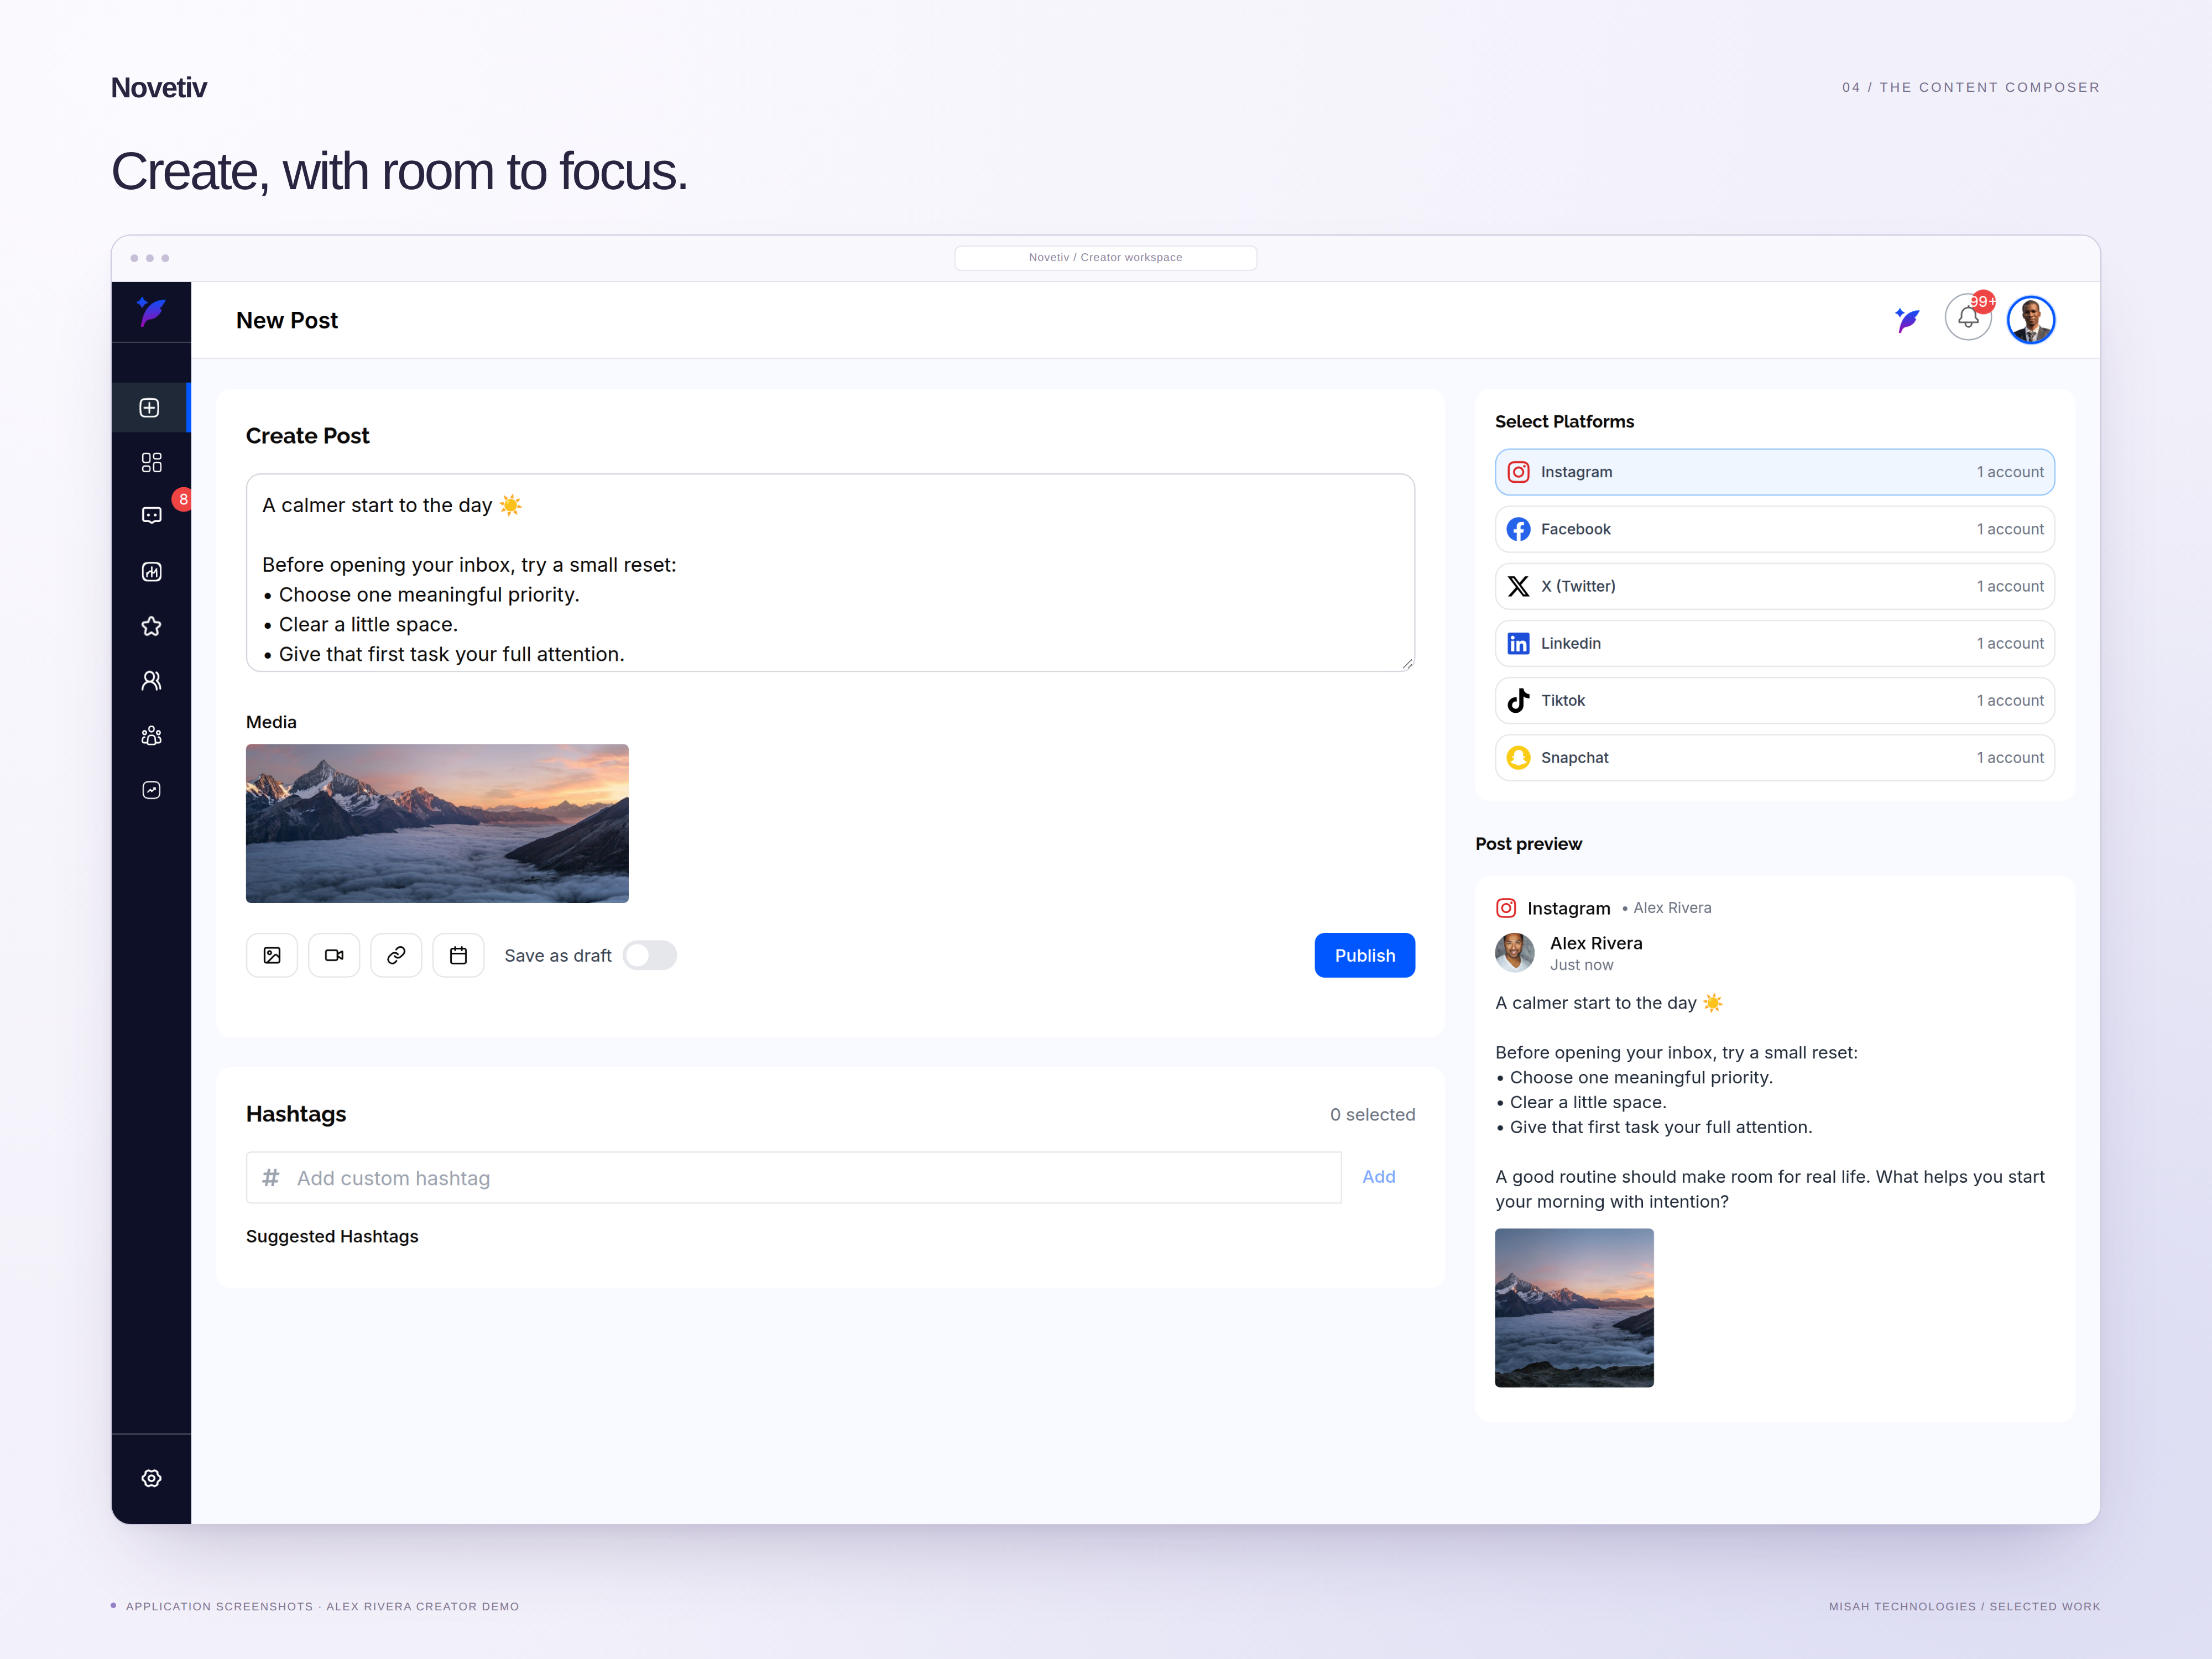Attach a link with the chain icon
This screenshot has width=2212, height=1659.
click(396, 955)
